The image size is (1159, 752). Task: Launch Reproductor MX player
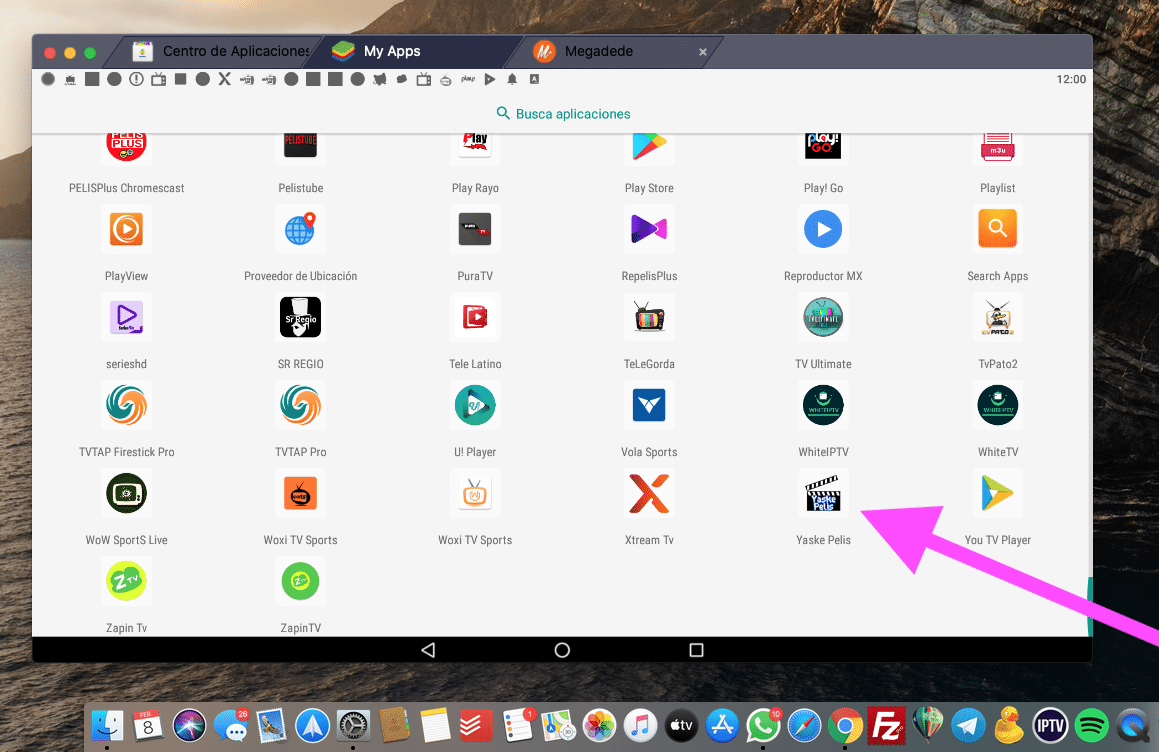tap(823, 230)
